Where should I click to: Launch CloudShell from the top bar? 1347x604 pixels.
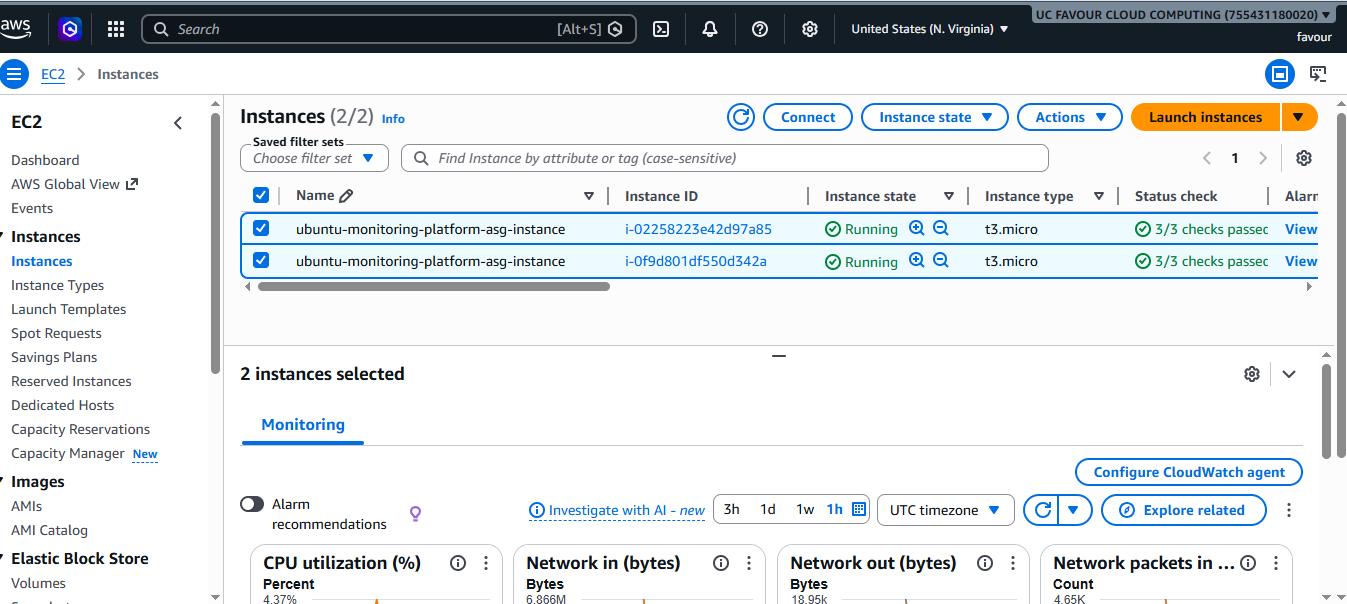[661, 29]
